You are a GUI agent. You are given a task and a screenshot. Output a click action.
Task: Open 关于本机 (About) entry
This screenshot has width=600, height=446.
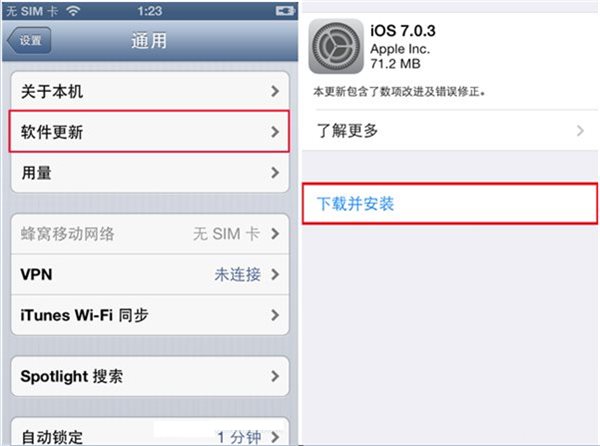(150, 91)
